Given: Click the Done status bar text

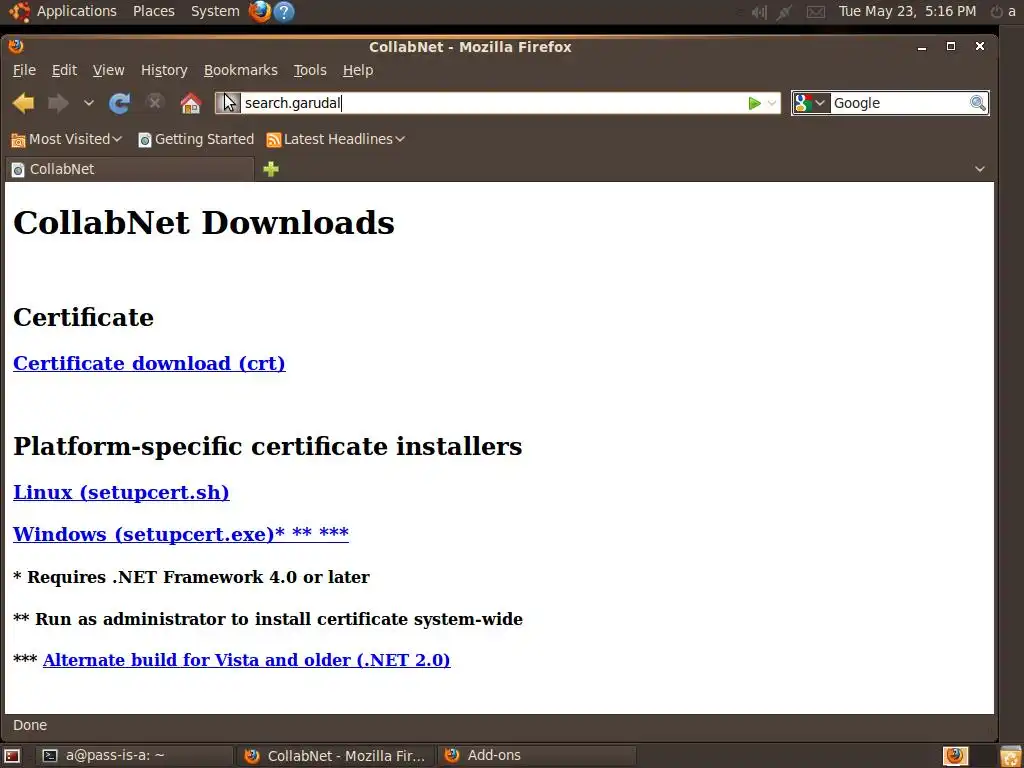Looking at the screenshot, I should (x=30, y=725).
